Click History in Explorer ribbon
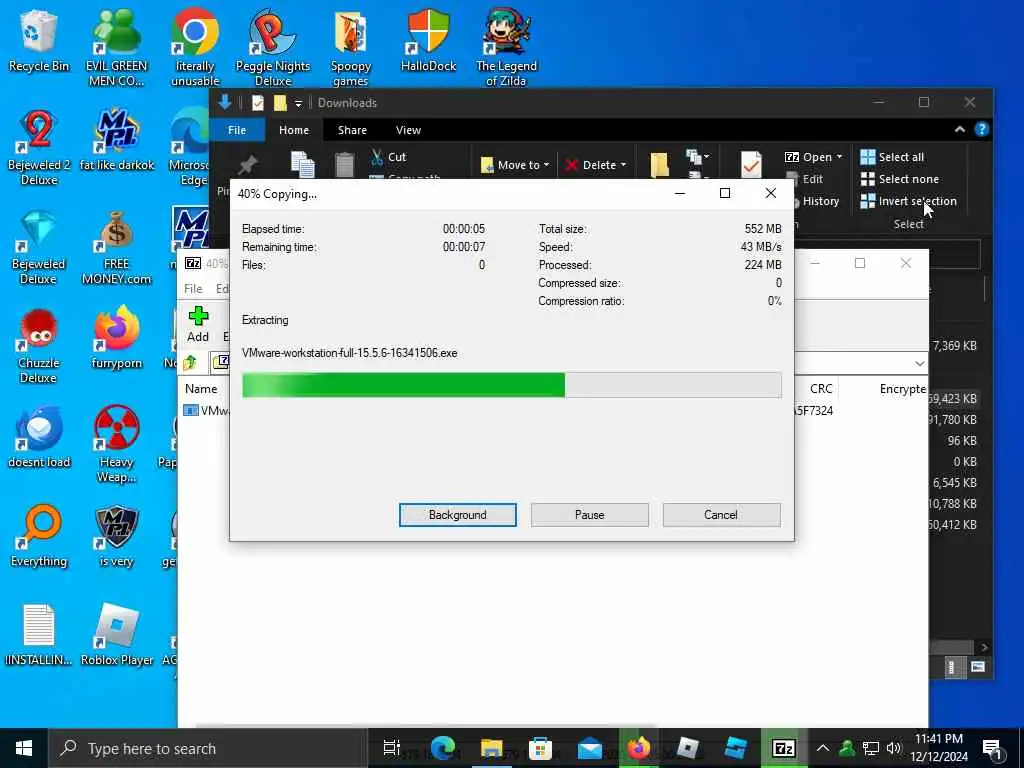The image size is (1024, 768). (815, 201)
